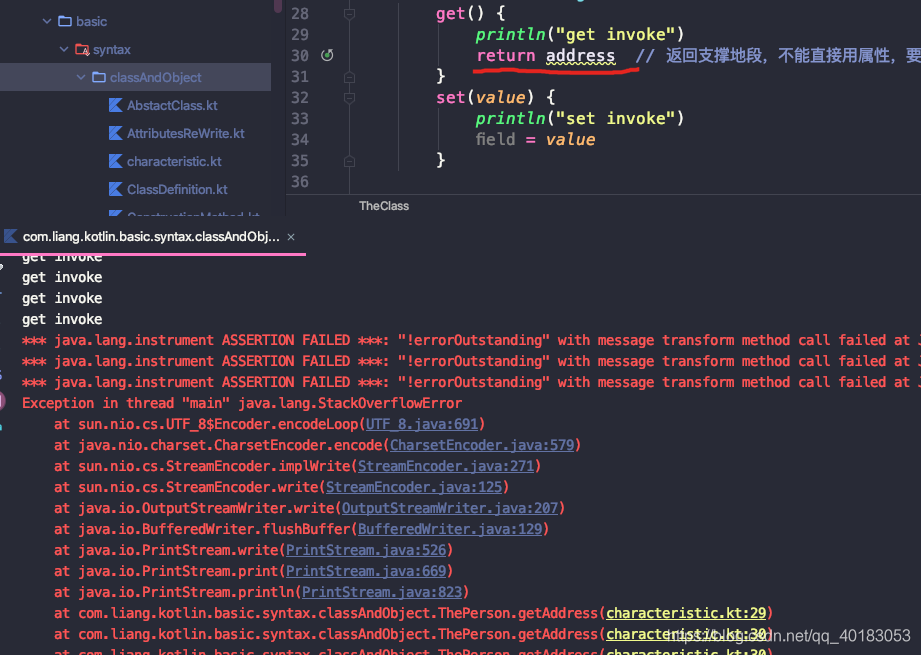The height and width of the screenshot is (655, 921).
Task: Open PrintStream.java:823 link
Action: pos(382,593)
